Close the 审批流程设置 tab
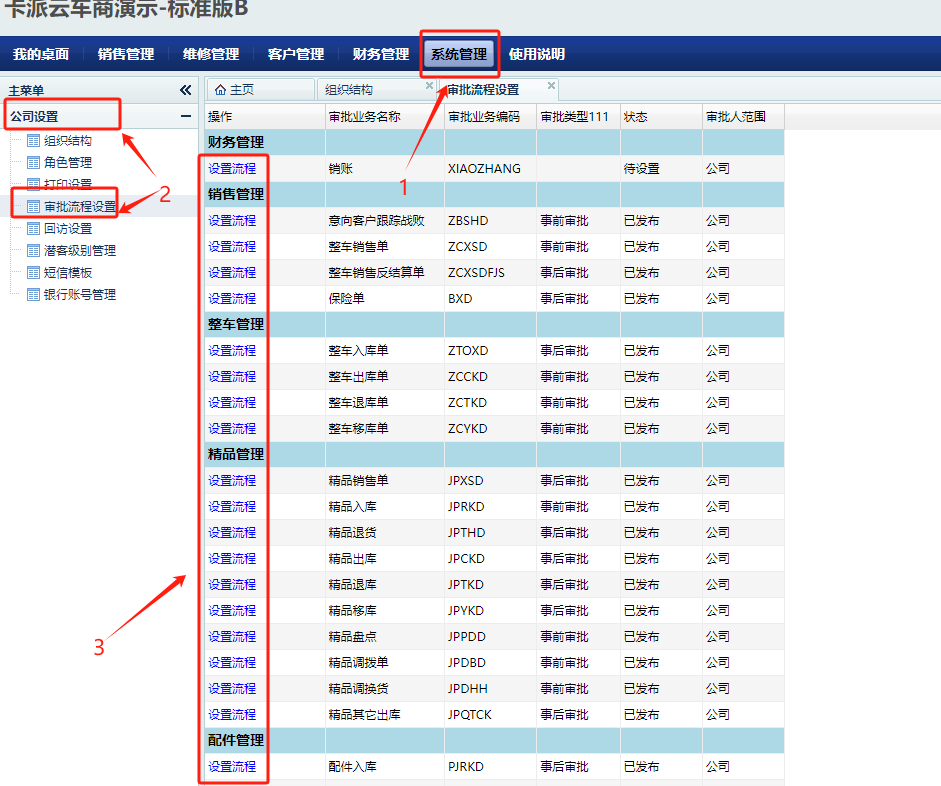This screenshot has width=941, height=786. point(551,86)
